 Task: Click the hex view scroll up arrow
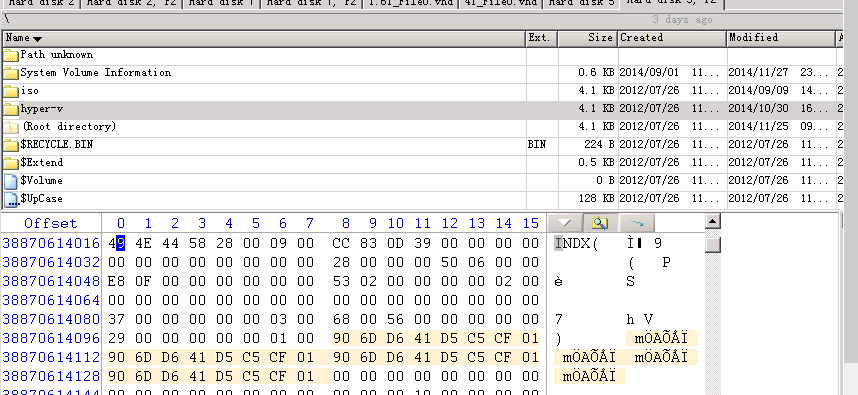[712, 222]
